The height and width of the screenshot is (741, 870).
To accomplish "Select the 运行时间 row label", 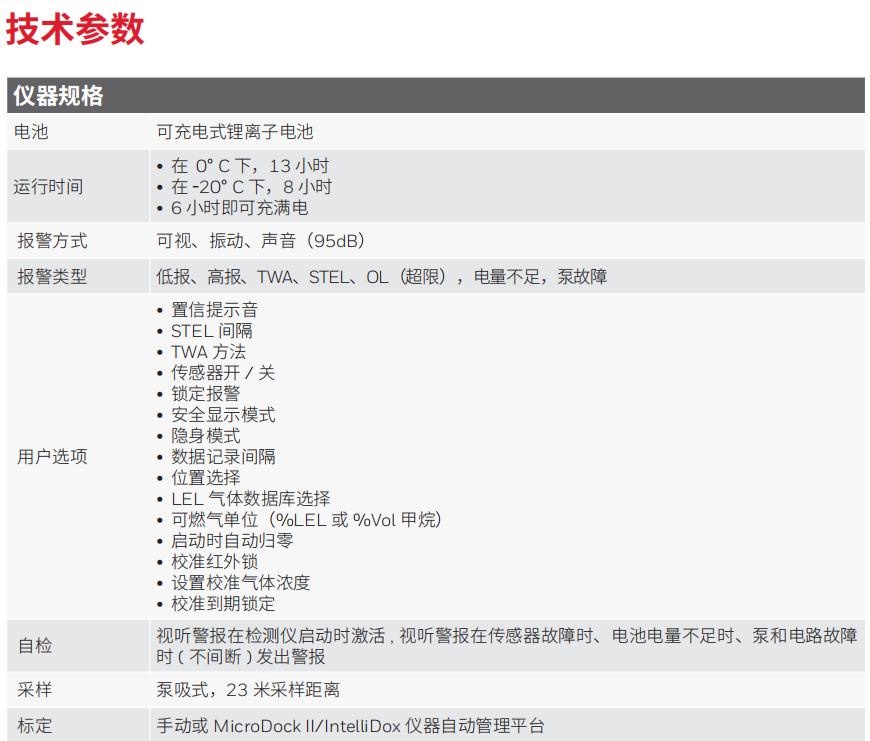I will (48, 186).
